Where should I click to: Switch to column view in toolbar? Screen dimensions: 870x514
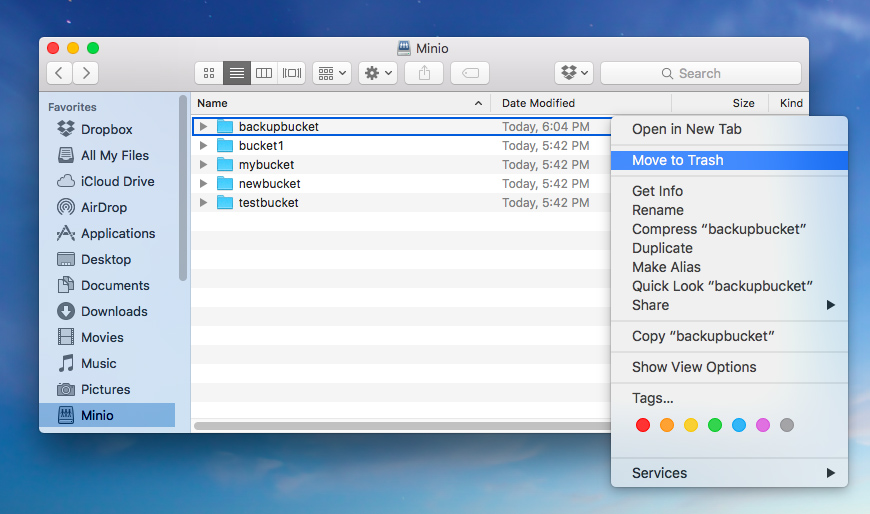click(264, 73)
